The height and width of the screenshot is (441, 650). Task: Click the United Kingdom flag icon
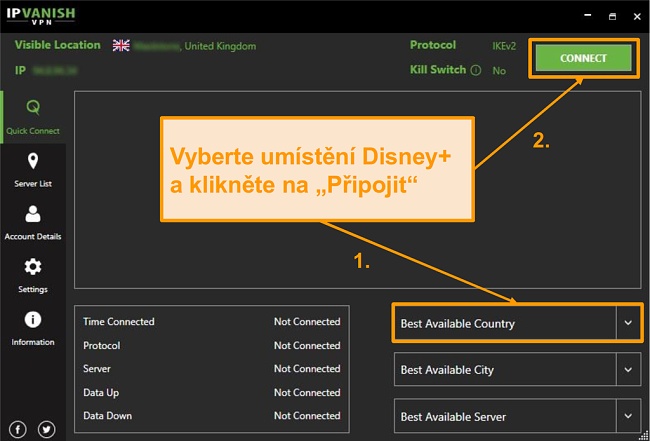pos(121,46)
